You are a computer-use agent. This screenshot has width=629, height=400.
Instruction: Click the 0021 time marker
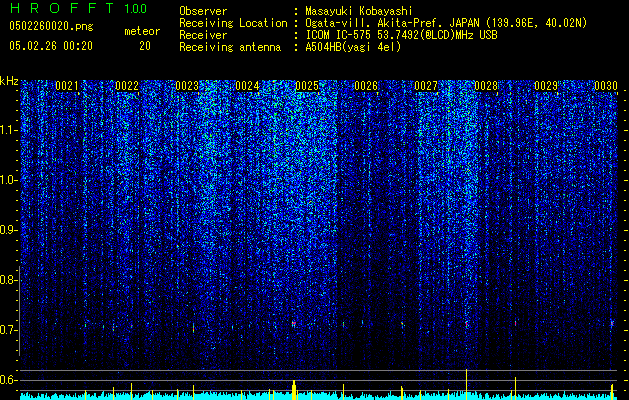pyautogui.click(x=67, y=86)
